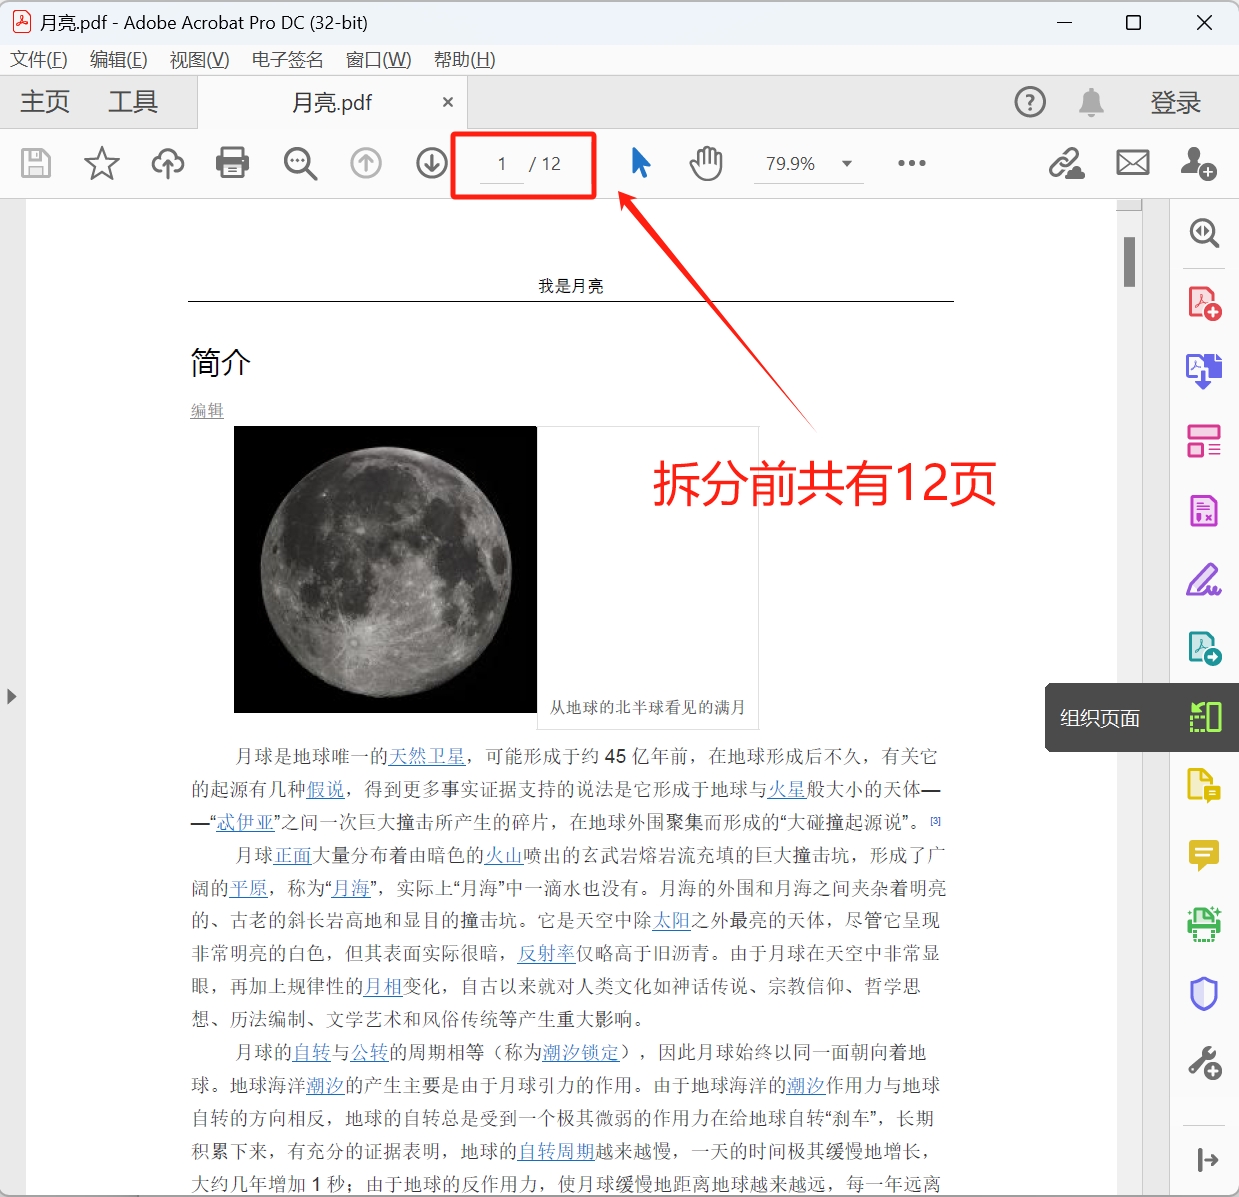Image resolution: width=1239 pixels, height=1197 pixels.
Task: Open the More Tools wrench icon
Action: [1204, 1063]
